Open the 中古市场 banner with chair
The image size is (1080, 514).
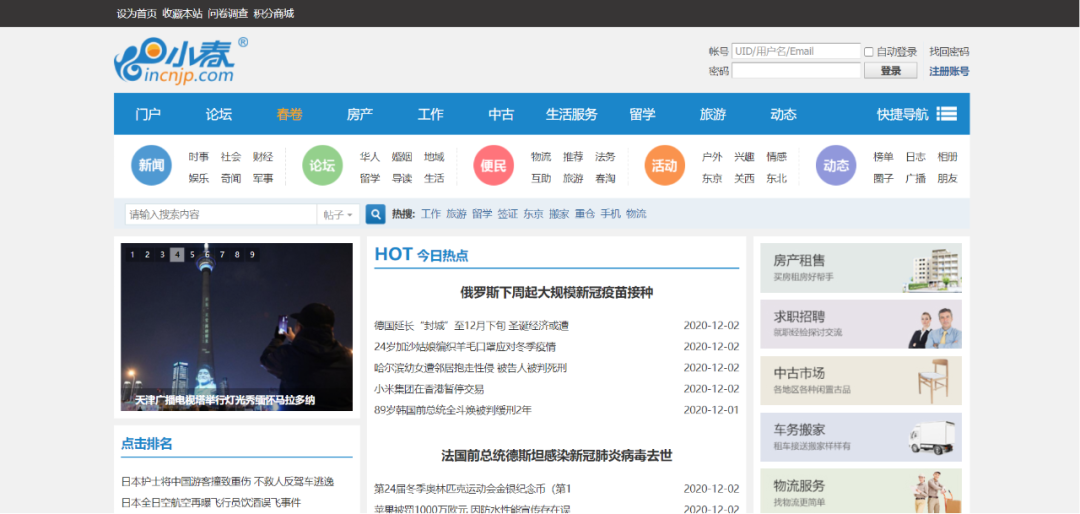point(861,380)
